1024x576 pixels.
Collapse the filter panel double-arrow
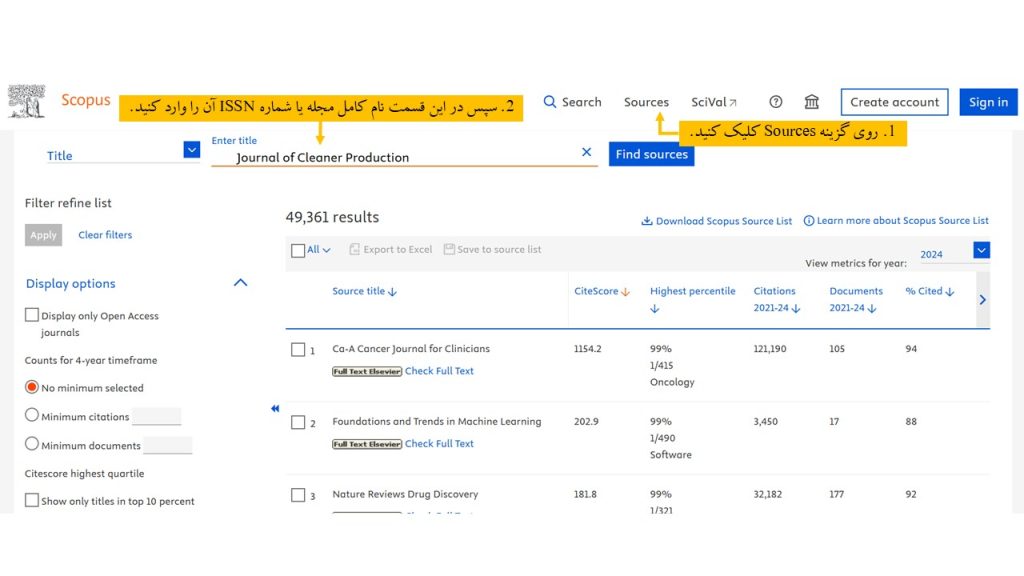point(275,409)
